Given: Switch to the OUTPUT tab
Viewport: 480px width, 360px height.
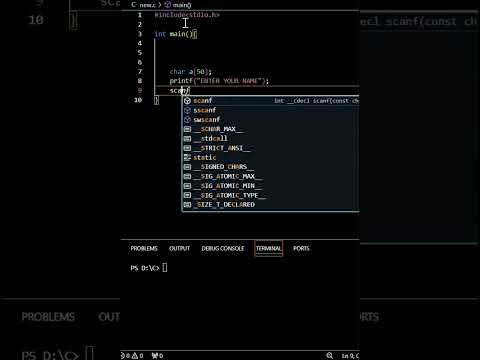Looking at the screenshot, I should tap(179, 248).
